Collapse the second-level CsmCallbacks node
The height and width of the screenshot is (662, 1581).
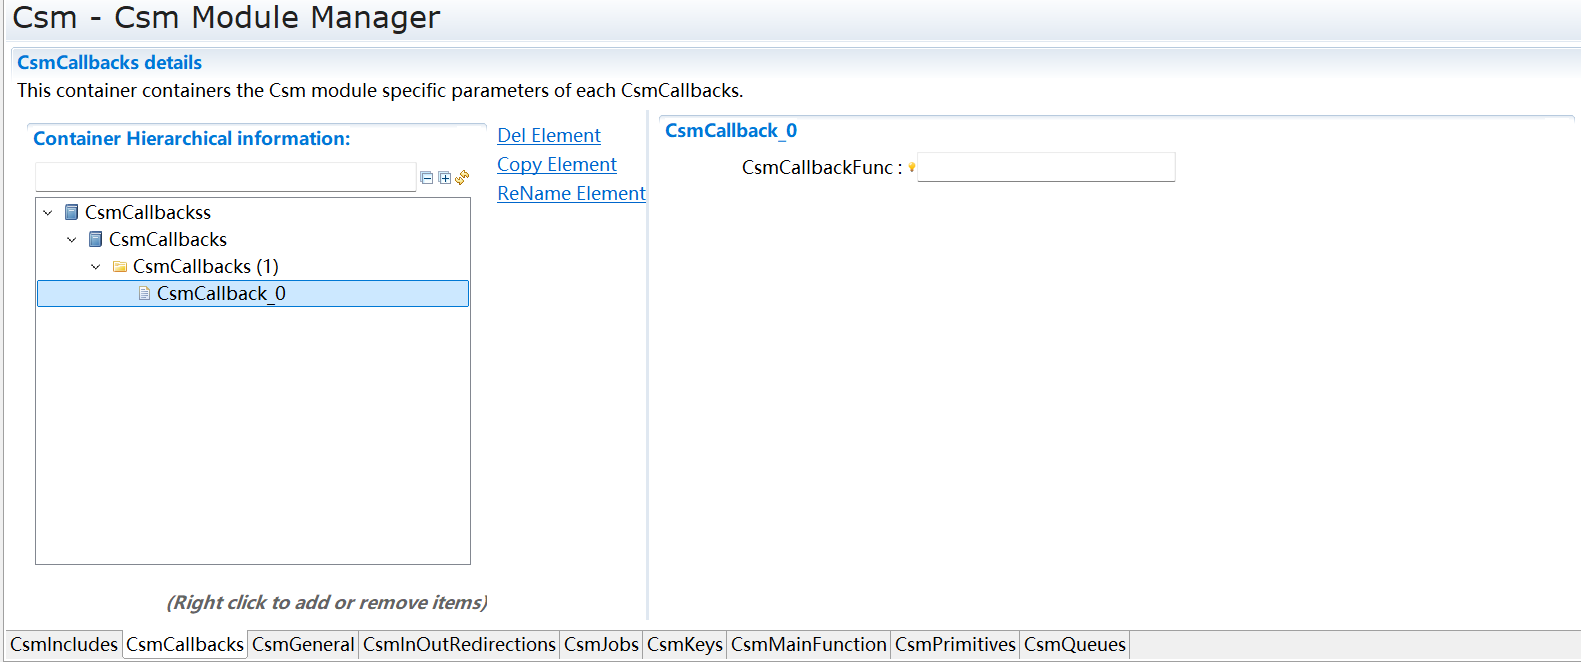pyautogui.click(x=71, y=240)
